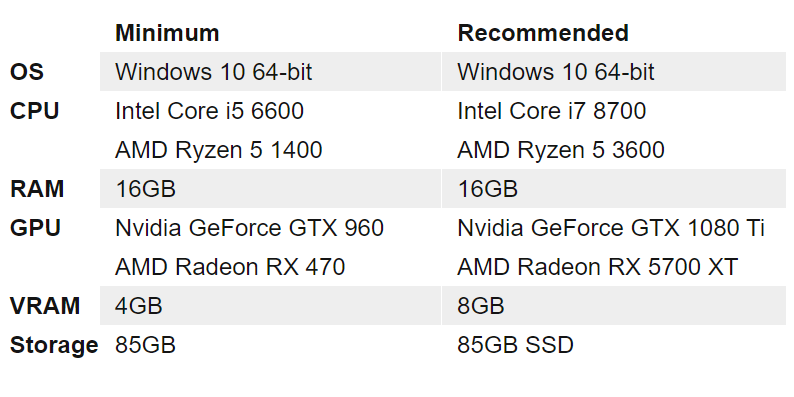
Task: Click Nvidia GeForce GTX 1080 Ti entry
Action: coord(611,228)
